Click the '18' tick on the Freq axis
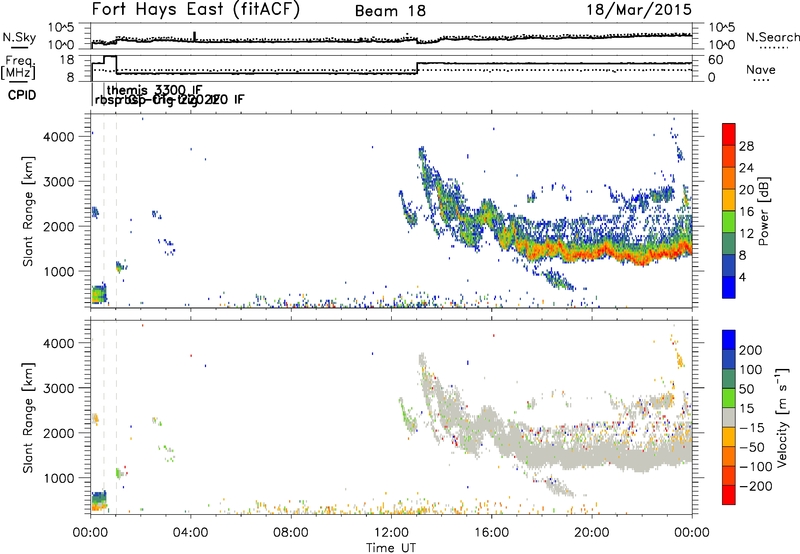 coord(67,60)
